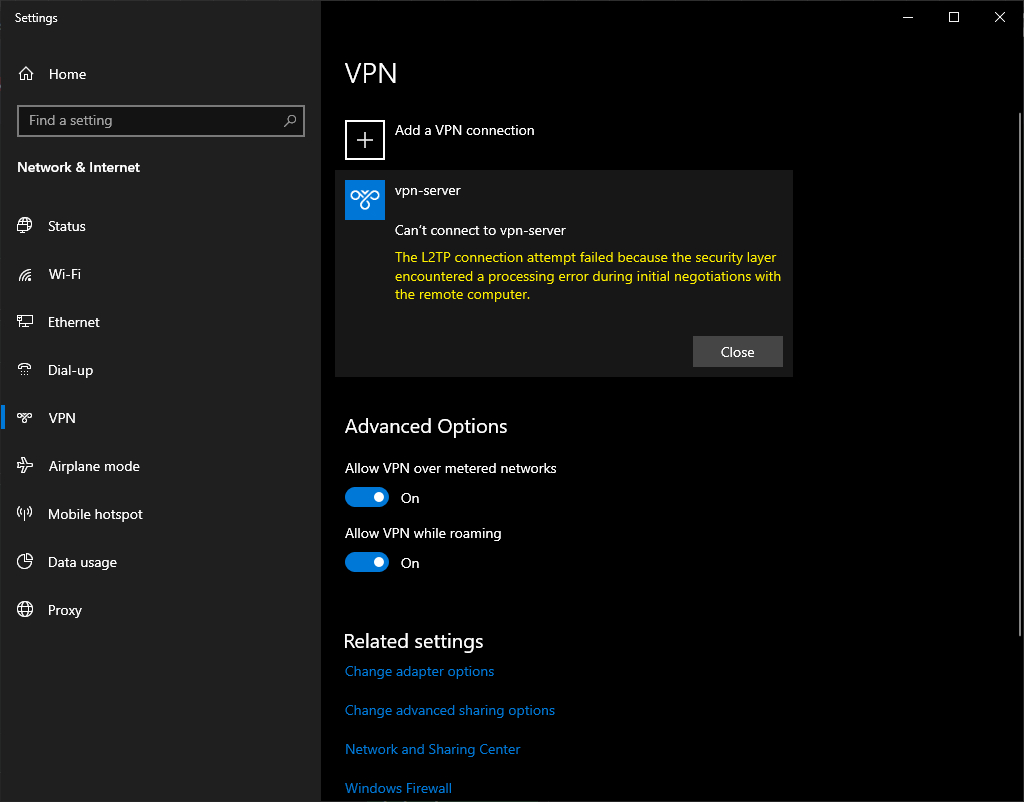Maximize the Settings window
1024x802 pixels.
pos(953,18)
